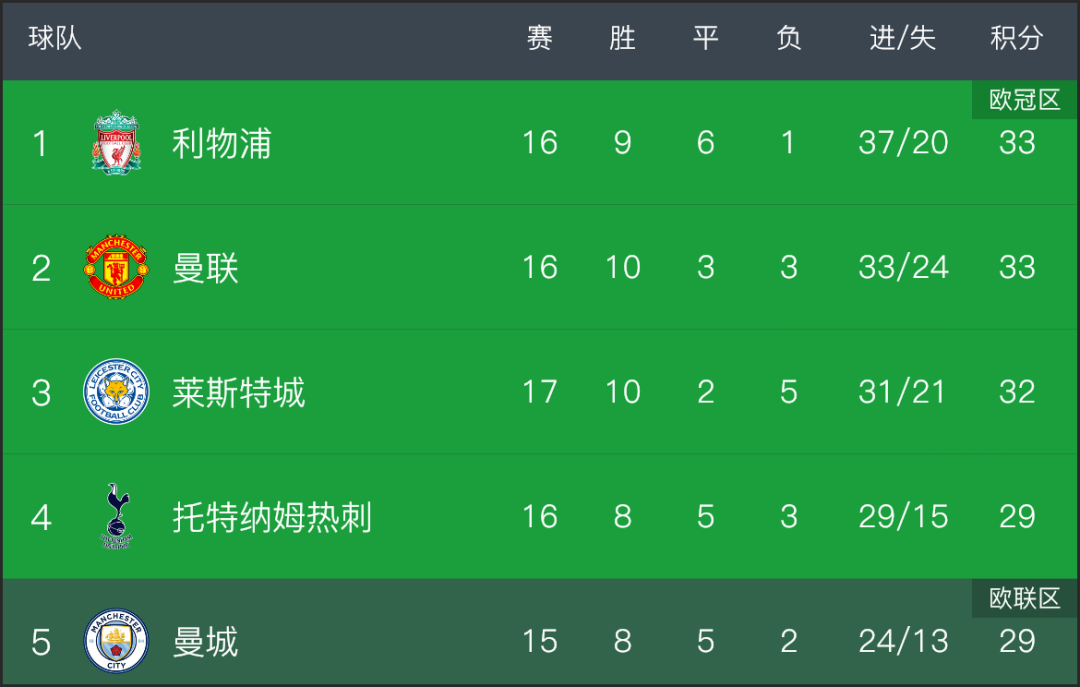Open the 曼联 team name
Viewport: 1080px width, 687px height.
(205, 268)
